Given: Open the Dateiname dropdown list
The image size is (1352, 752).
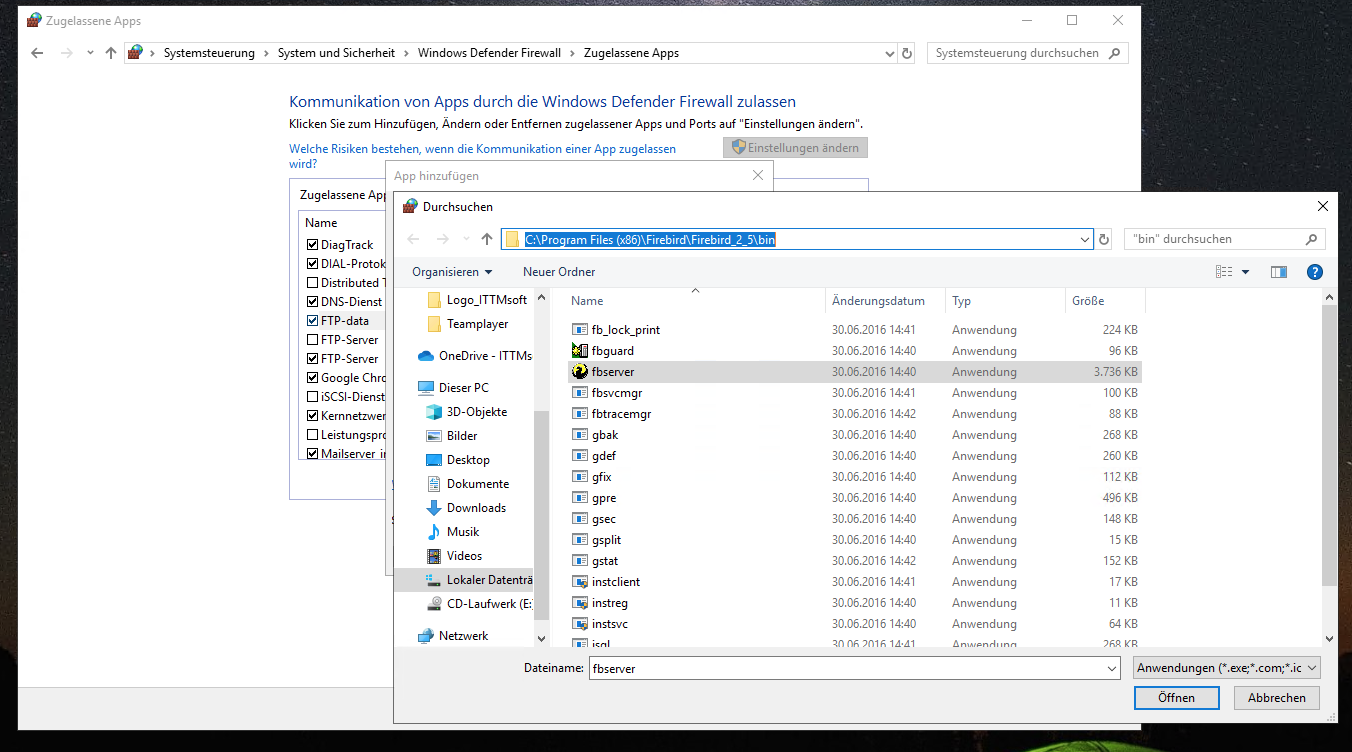Looking at the screenshot, I should point(1111,668).
